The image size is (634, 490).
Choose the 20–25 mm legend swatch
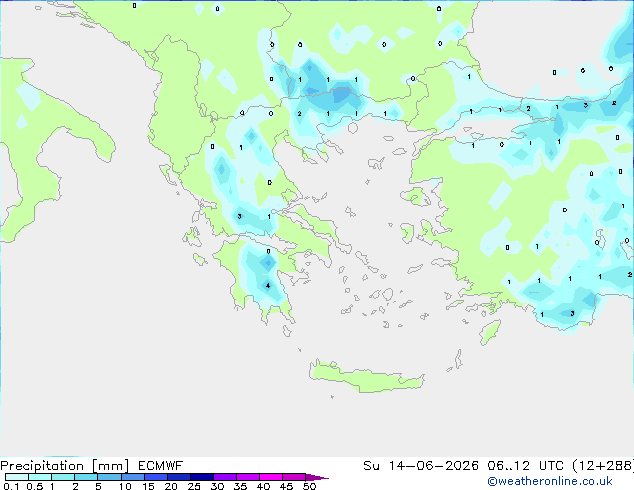click(178, 477)
